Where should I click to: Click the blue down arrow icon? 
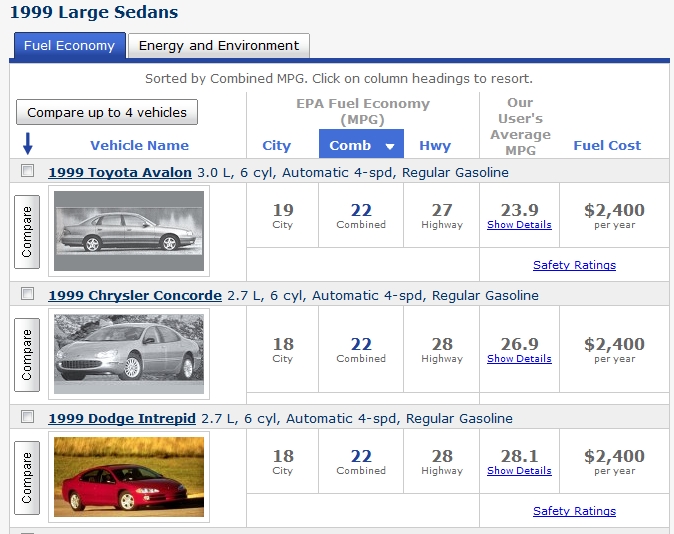28,144
